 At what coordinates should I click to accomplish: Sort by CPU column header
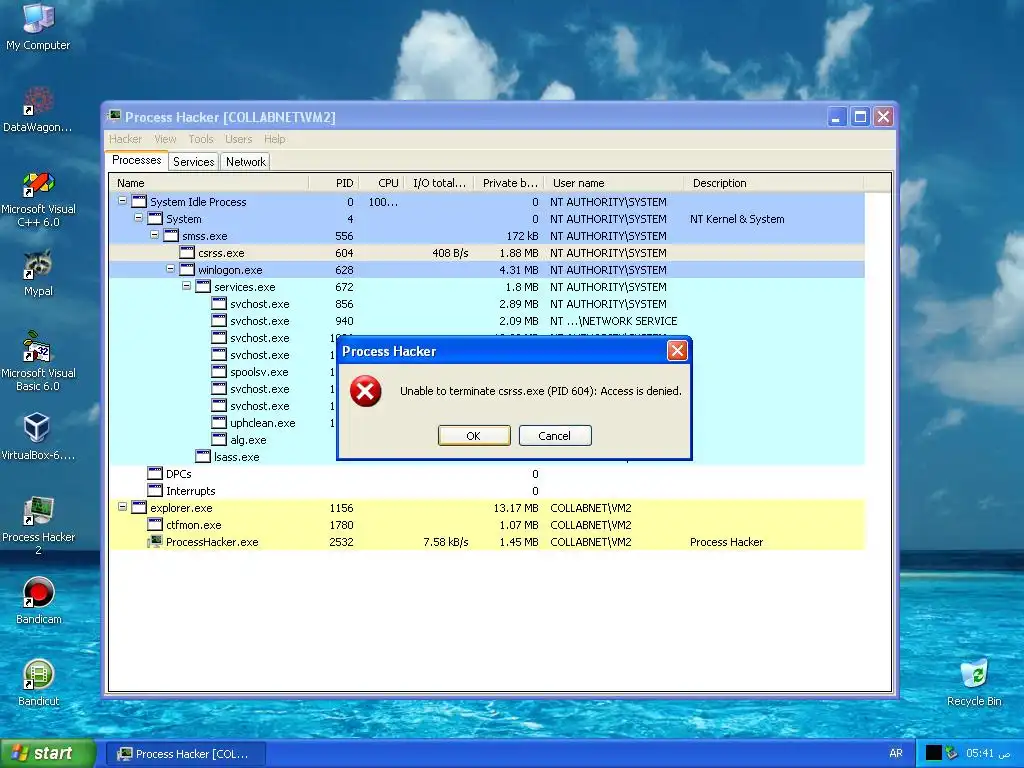(381, 183)
